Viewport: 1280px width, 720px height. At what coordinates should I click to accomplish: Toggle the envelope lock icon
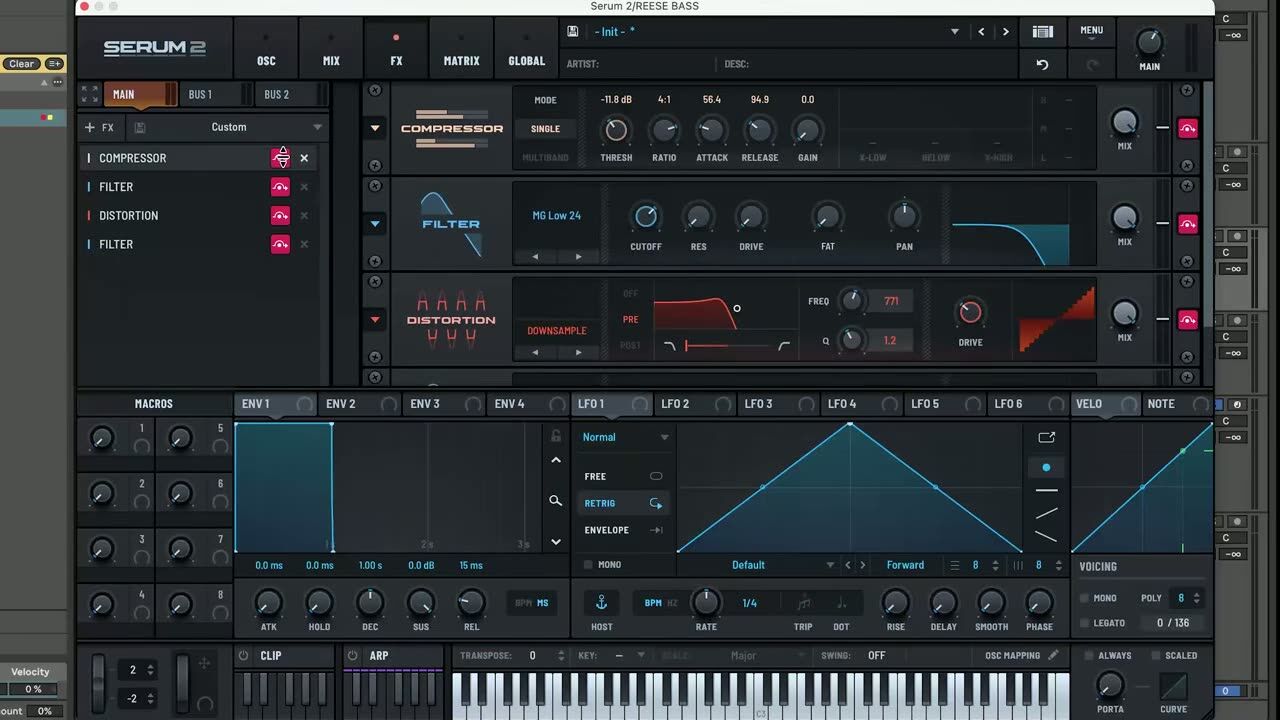(x=556, y=436)
